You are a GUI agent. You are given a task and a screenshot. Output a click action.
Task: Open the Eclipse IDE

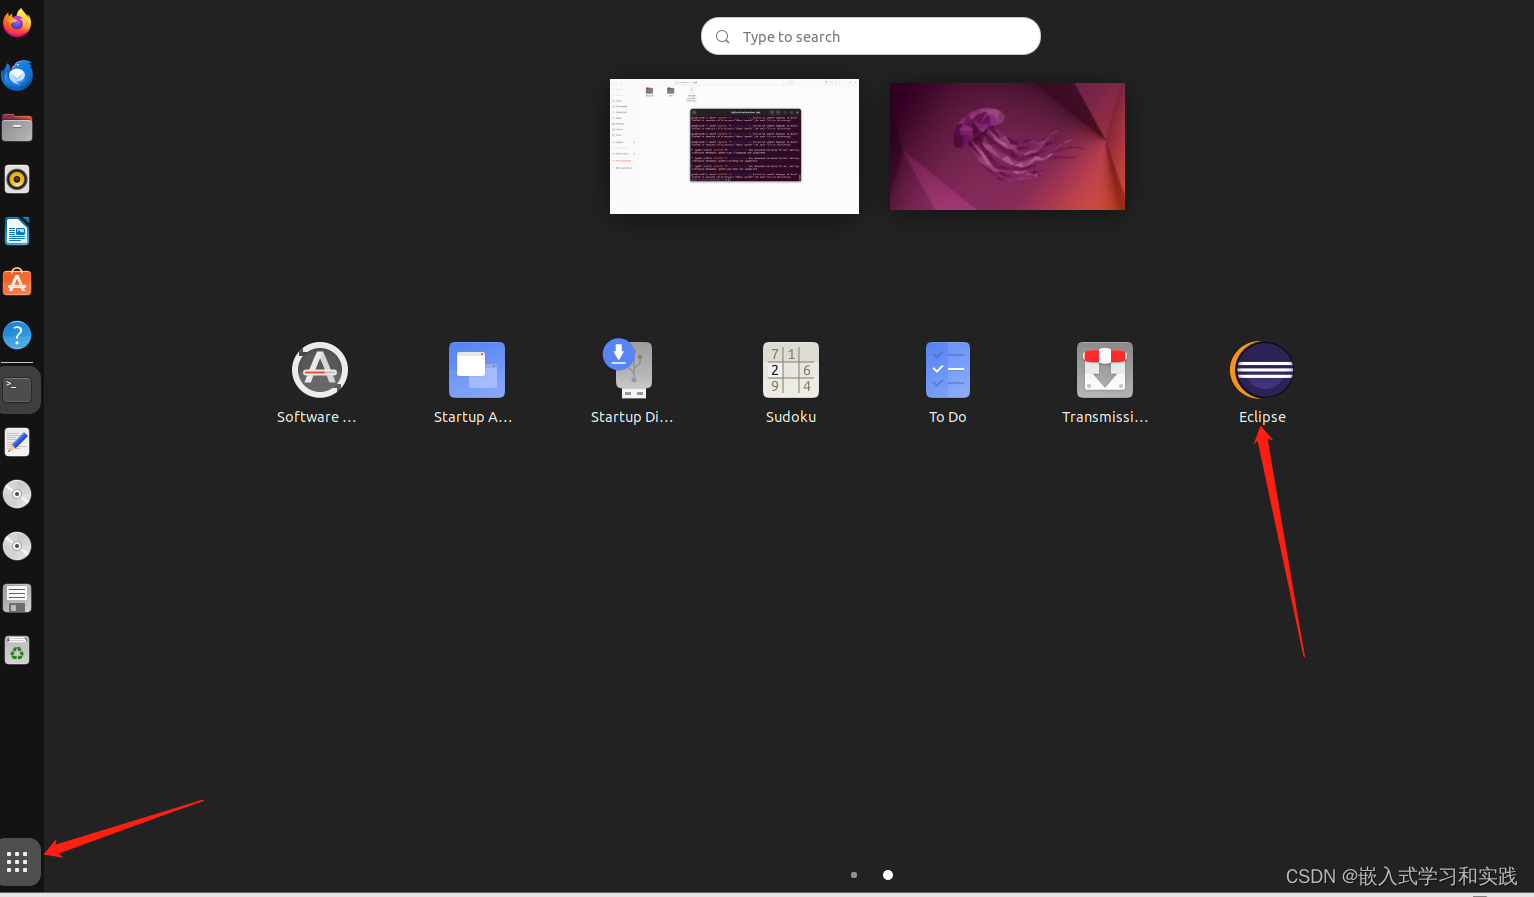point(1261,370)
